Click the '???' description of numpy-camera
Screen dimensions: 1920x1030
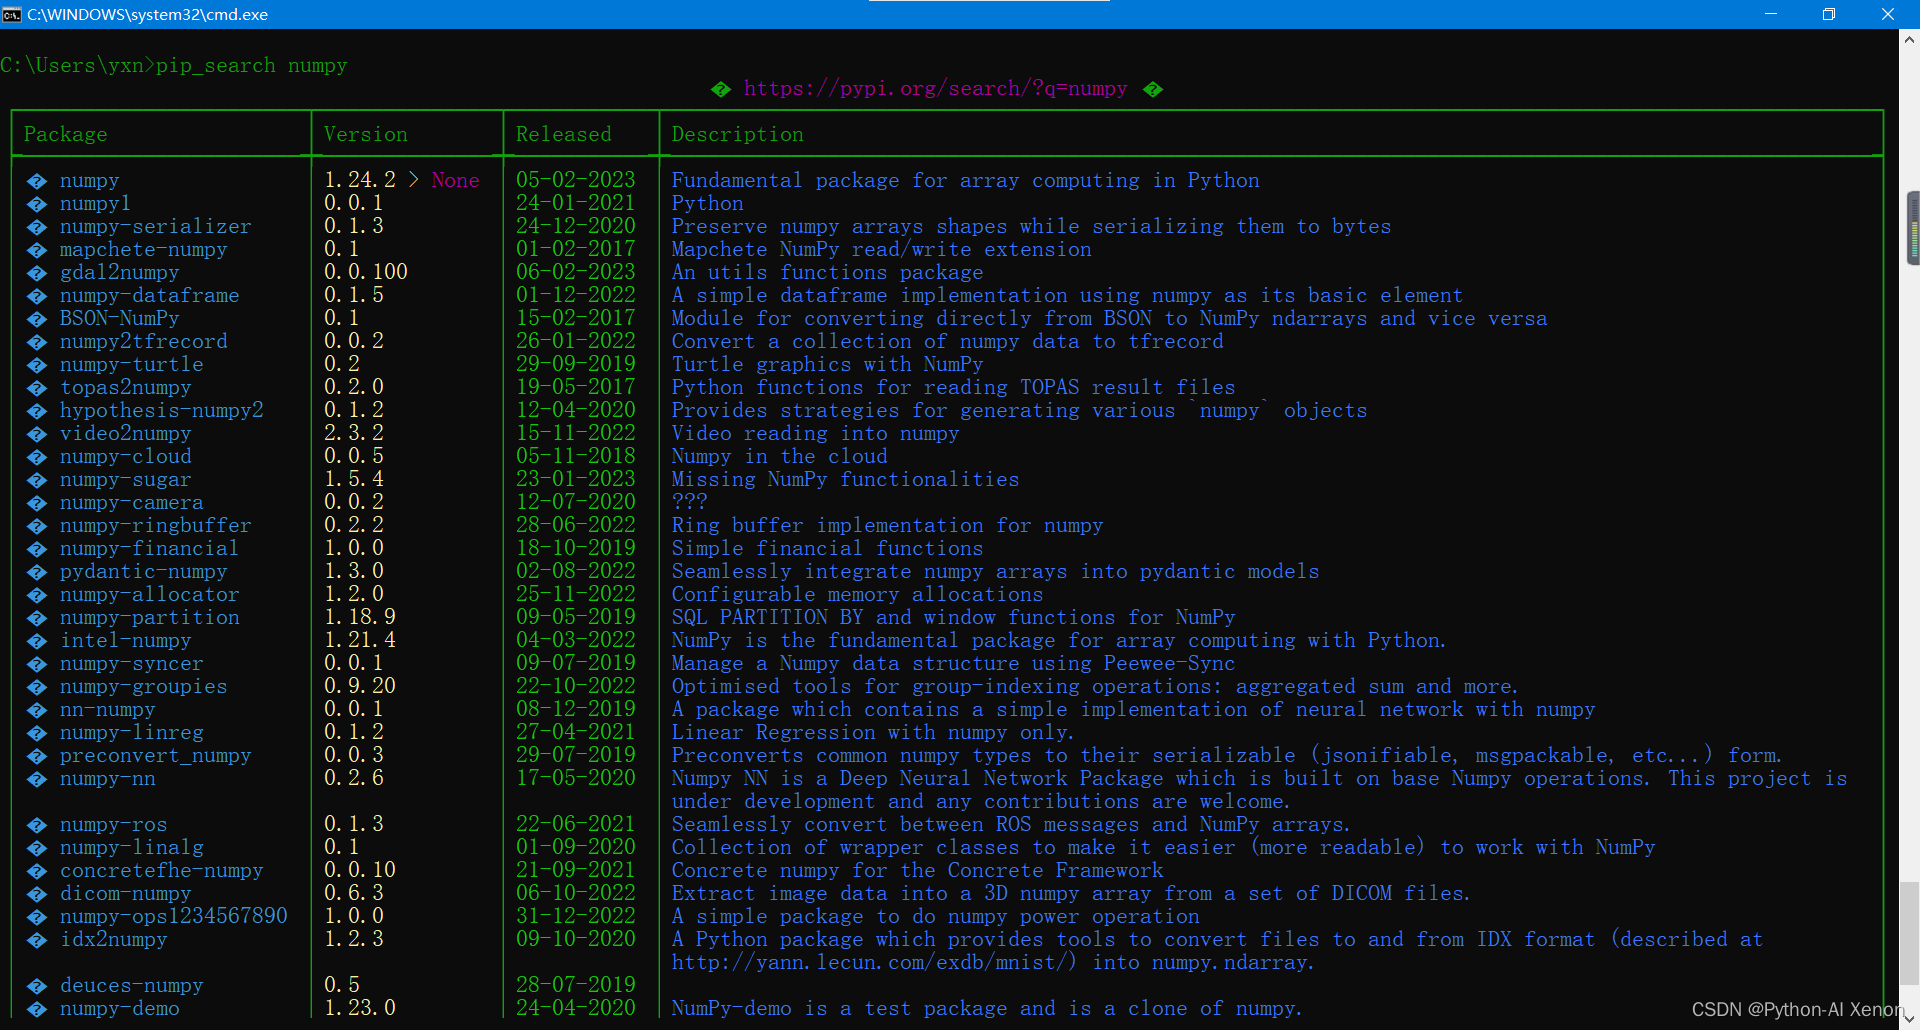pos(690,502)
